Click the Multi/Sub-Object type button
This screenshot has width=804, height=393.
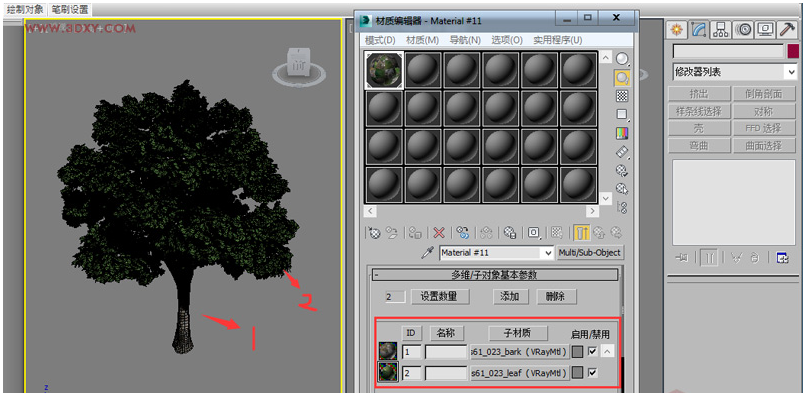pos(590,253)
